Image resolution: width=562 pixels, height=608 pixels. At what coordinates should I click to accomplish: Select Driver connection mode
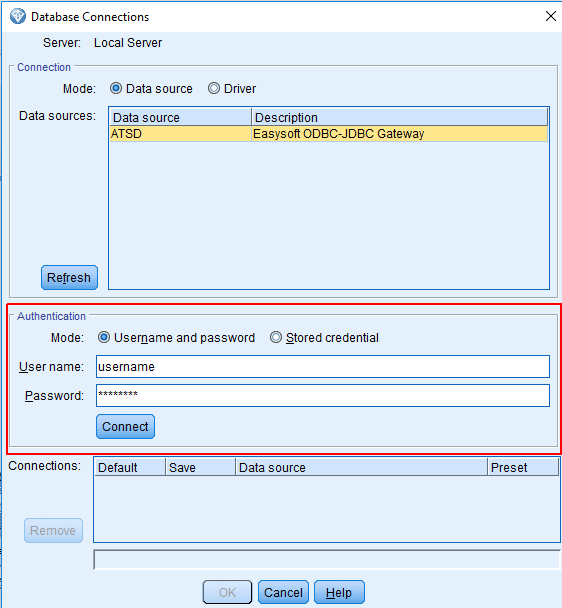tap(214, 88)
